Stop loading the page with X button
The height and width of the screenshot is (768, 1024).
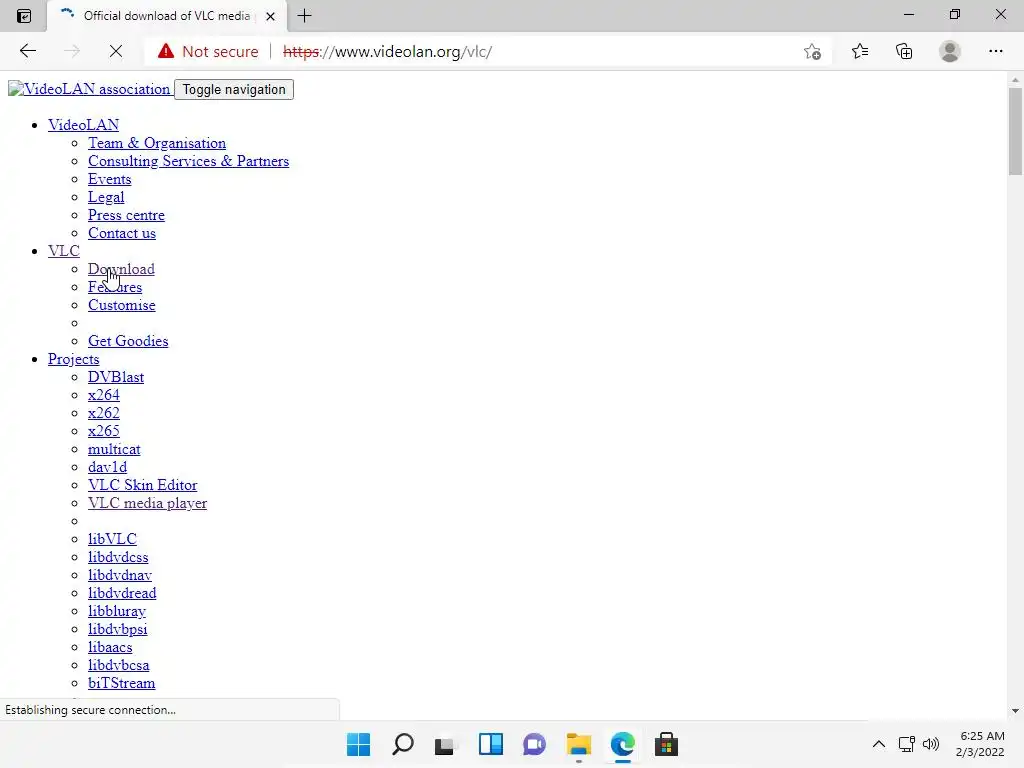point(116,51)
